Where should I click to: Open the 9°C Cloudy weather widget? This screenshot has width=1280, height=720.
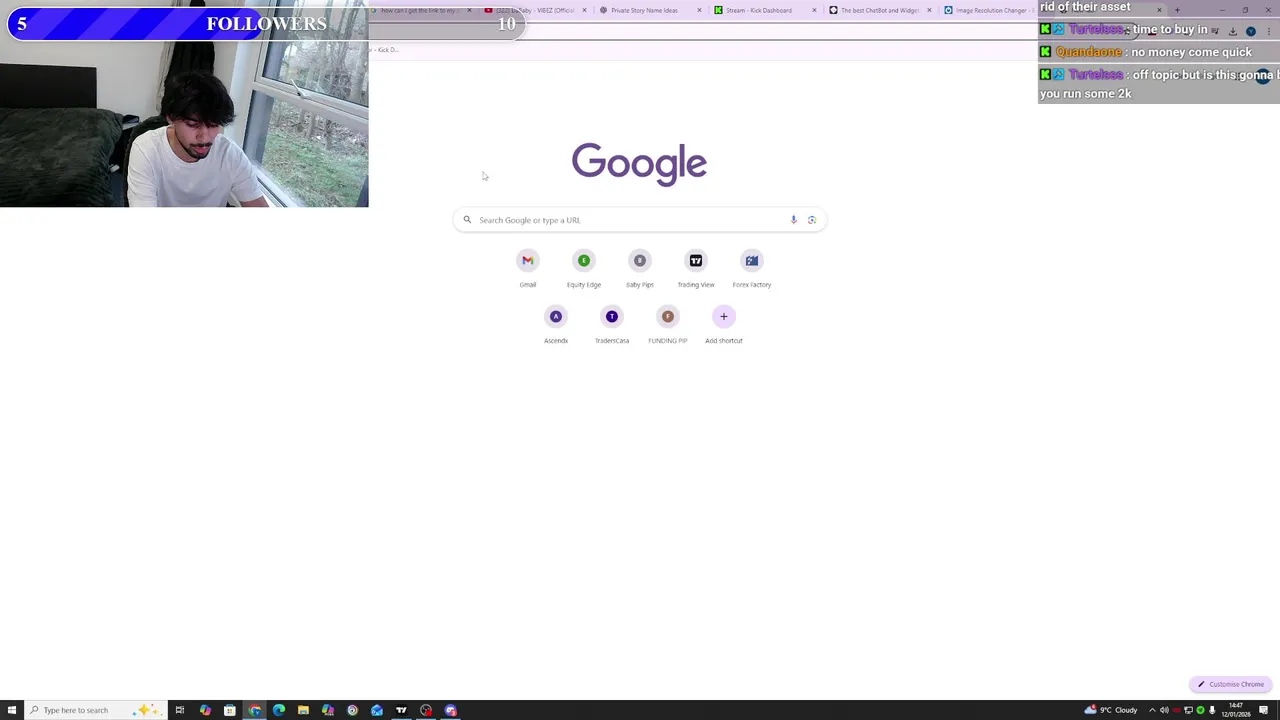(1111, 710)
